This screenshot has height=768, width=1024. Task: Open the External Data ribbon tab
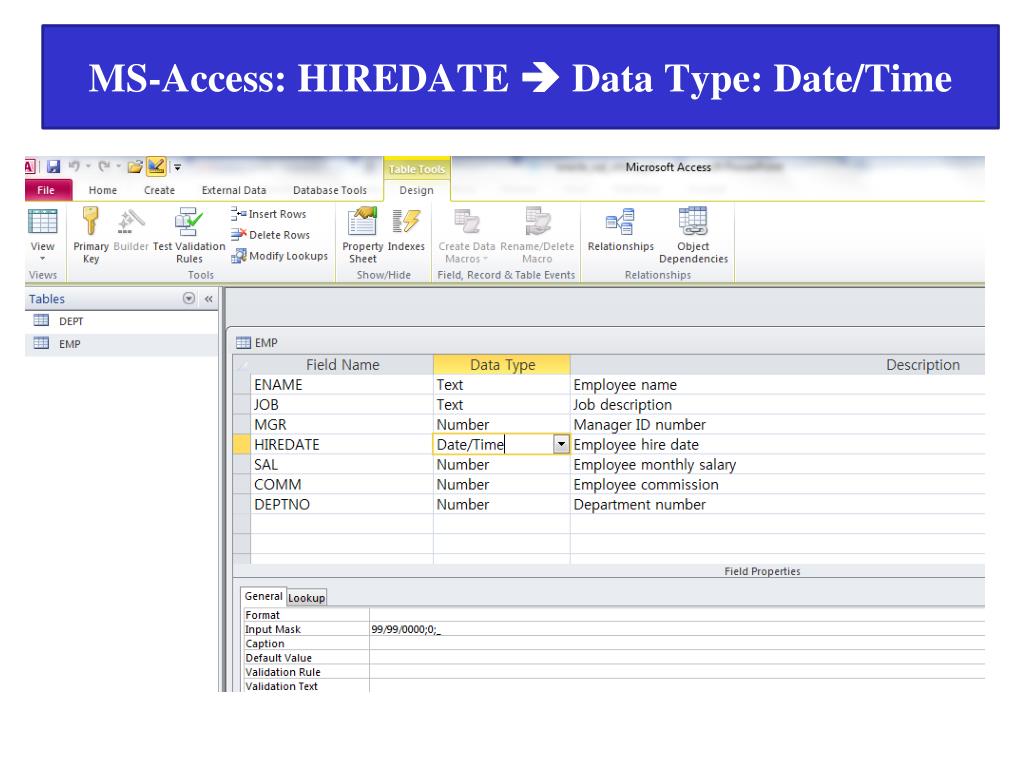[x=234, y=190]
